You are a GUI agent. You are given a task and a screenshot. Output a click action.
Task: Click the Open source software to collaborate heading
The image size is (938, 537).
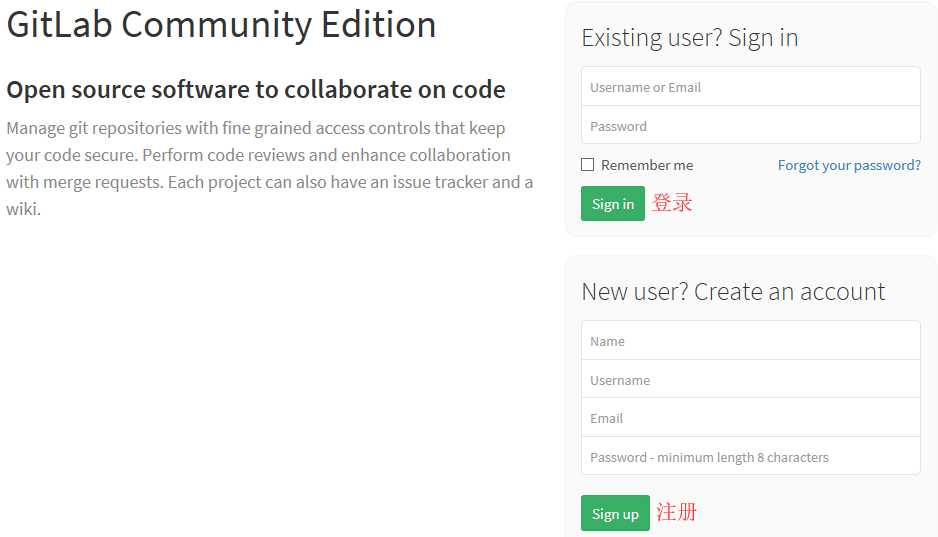point(256,90)
